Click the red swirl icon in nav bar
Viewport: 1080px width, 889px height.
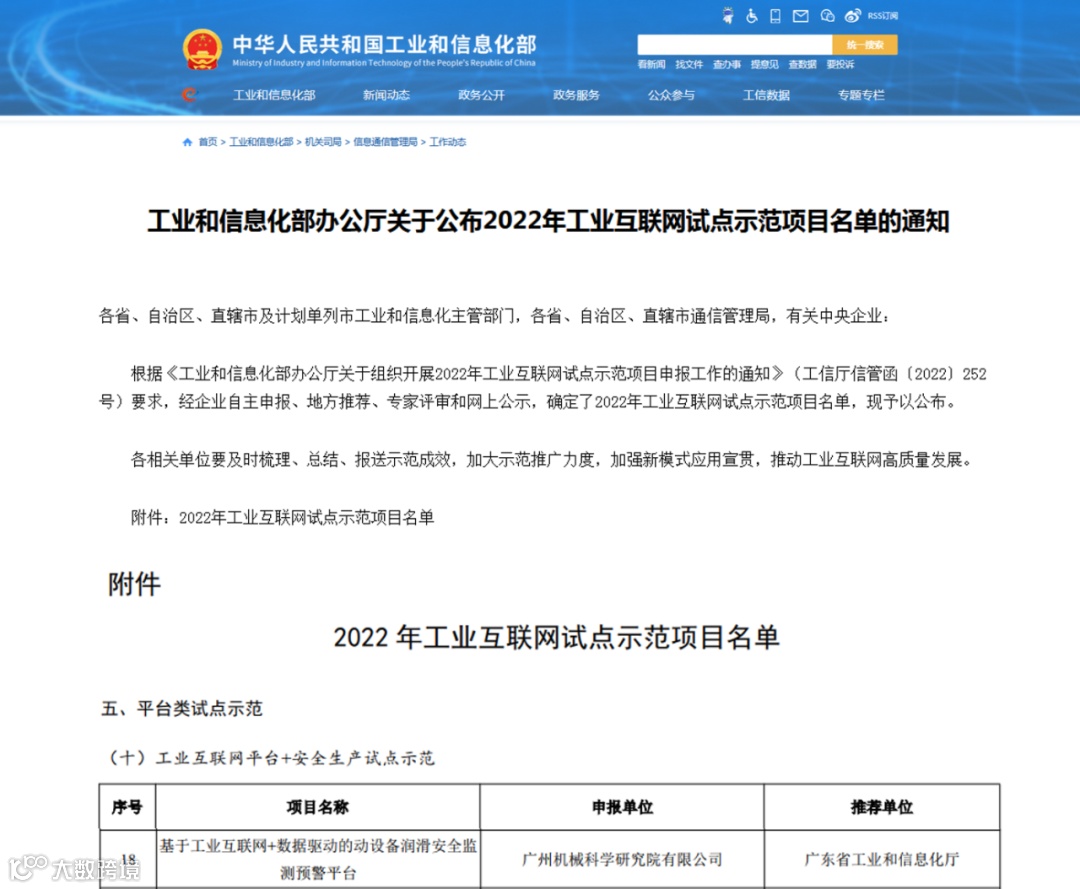coord(189,95)
